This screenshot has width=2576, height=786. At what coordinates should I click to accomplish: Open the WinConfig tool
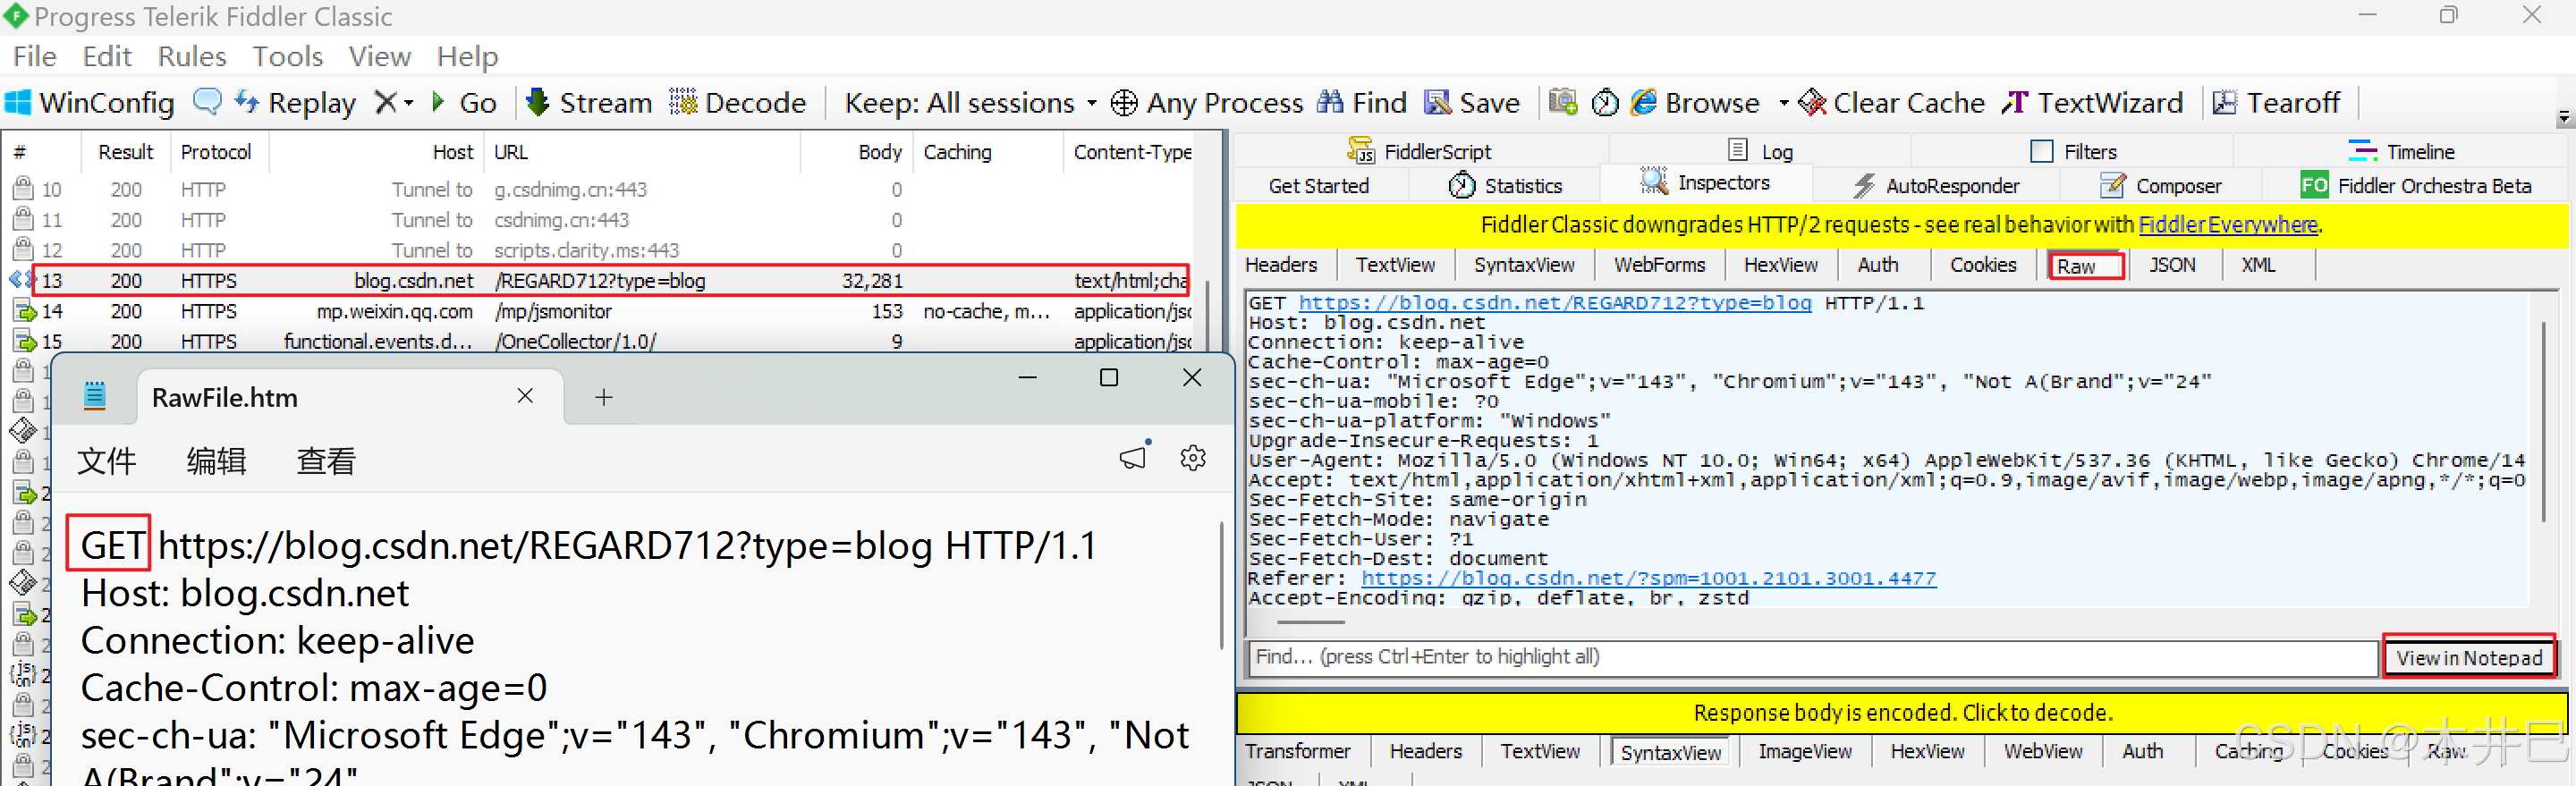tap(90, 103)
